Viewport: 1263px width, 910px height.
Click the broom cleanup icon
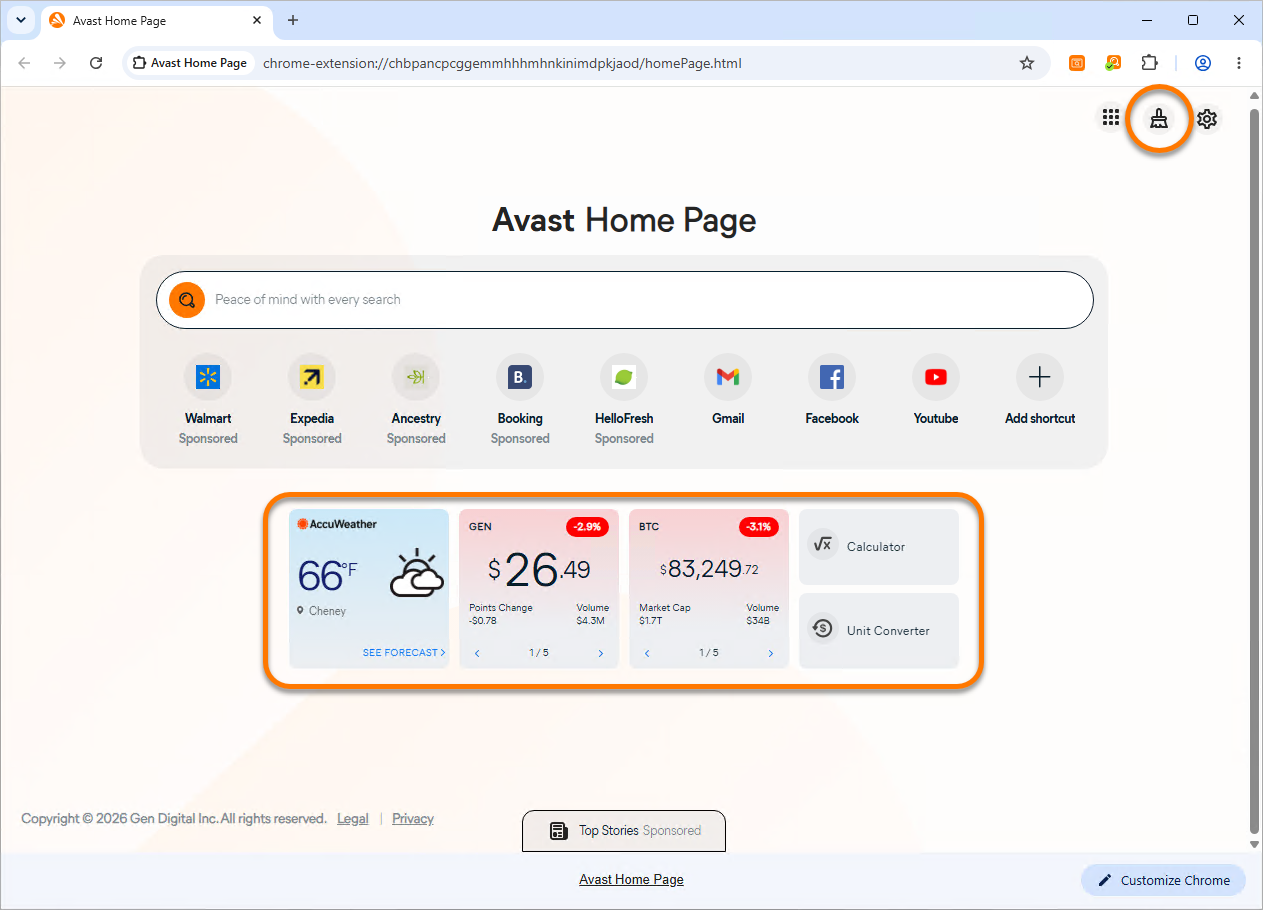pos(1159,119)
